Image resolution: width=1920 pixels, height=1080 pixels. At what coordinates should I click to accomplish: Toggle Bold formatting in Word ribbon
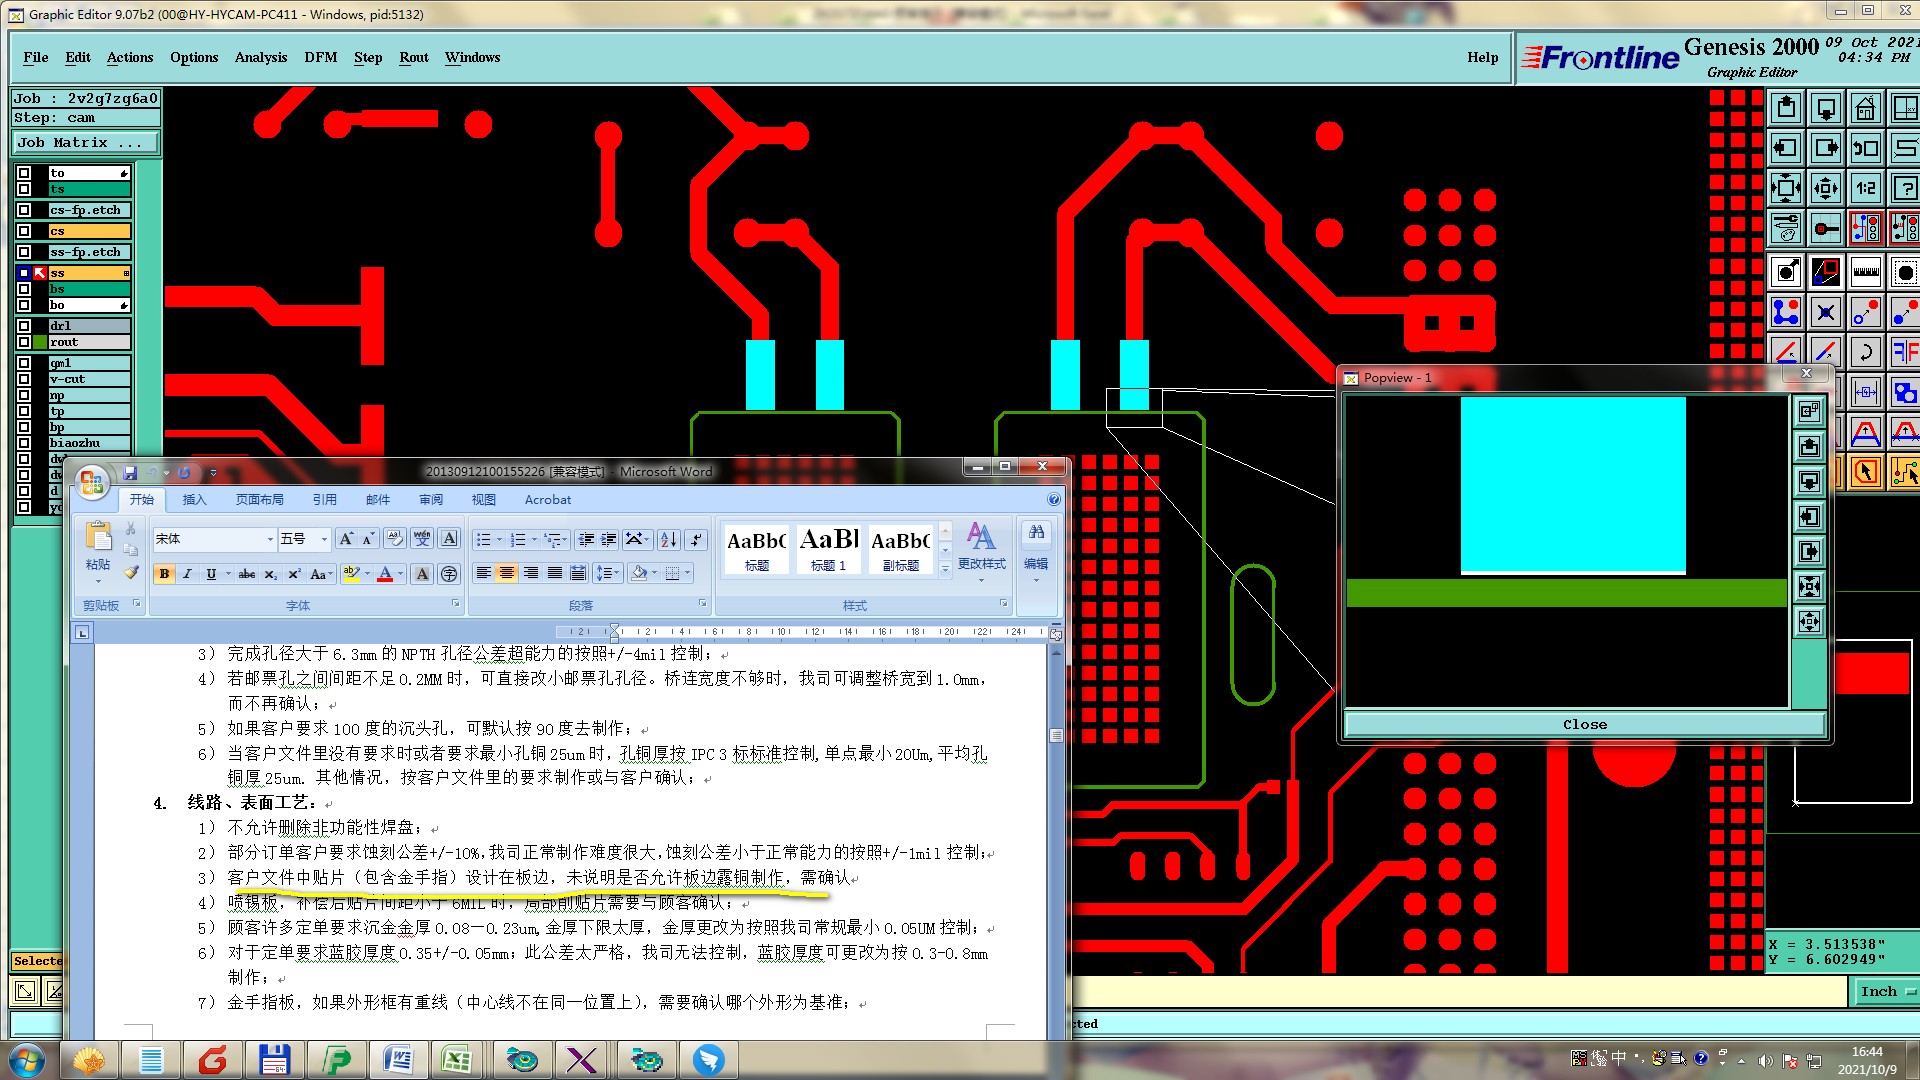pyautogui.click(x=164, y=574)
